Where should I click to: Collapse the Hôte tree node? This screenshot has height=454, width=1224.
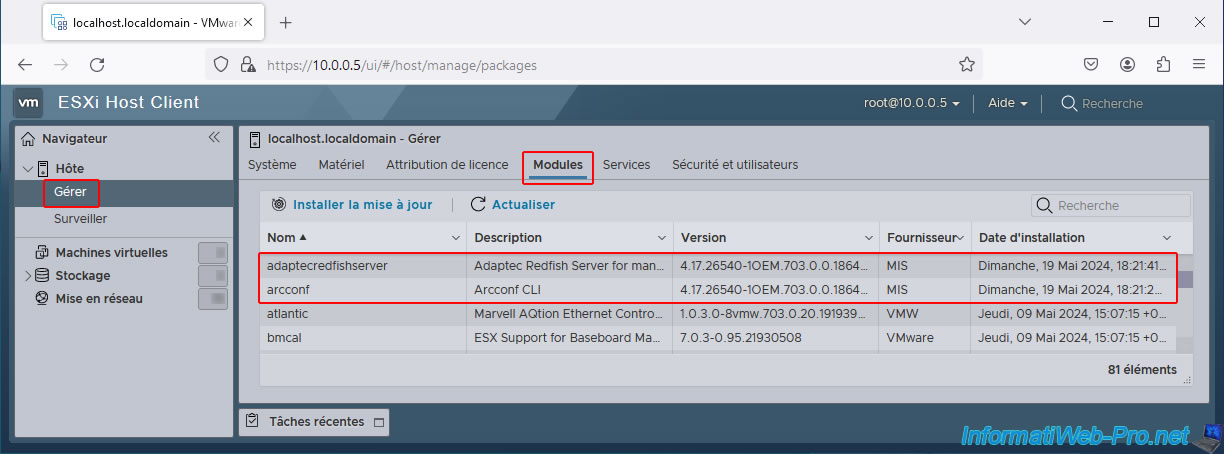pyautogui.click(x=28, y=169)
